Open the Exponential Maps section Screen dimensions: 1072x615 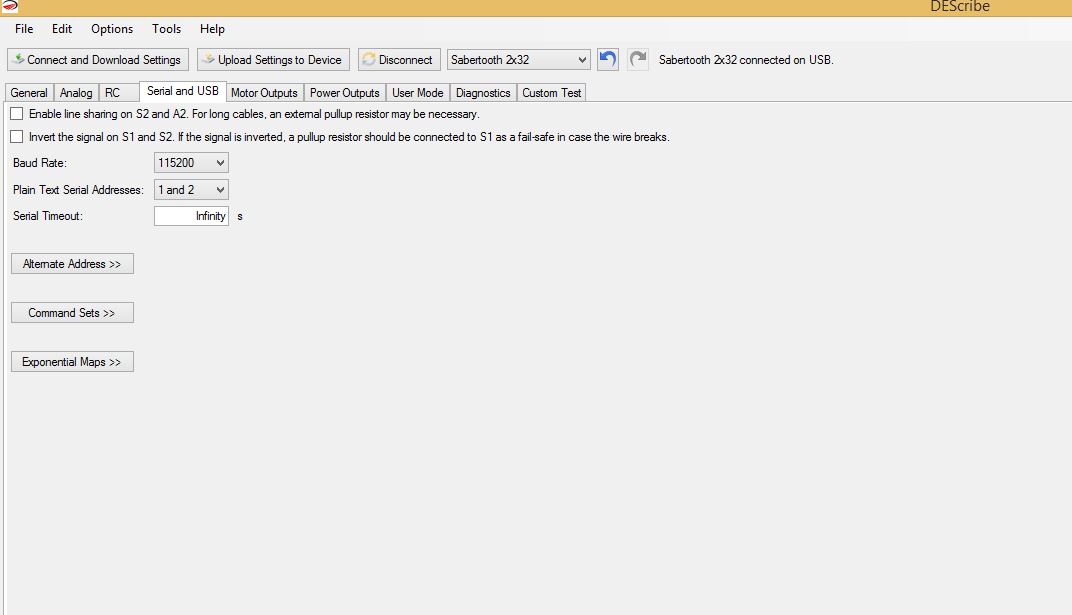pos(72,362)
